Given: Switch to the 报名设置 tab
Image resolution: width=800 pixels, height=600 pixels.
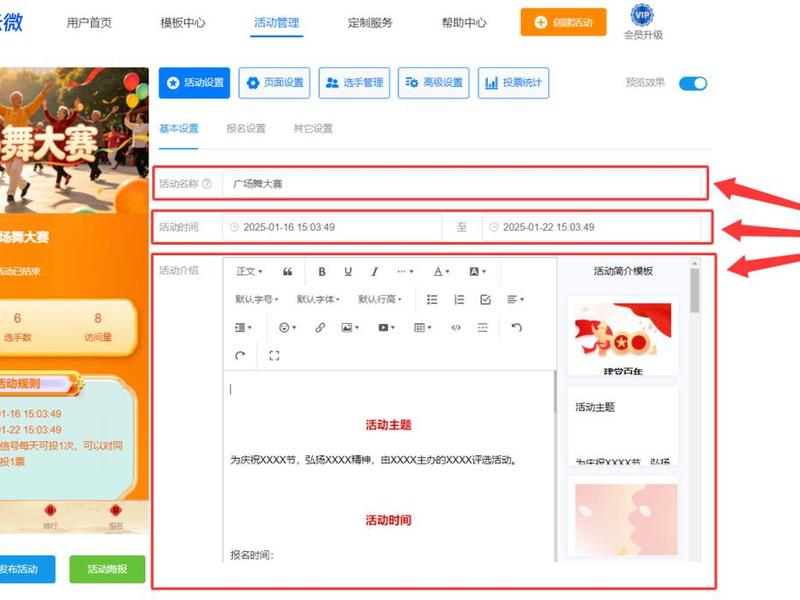Looking at the screenshot, I should pos(246,129).
